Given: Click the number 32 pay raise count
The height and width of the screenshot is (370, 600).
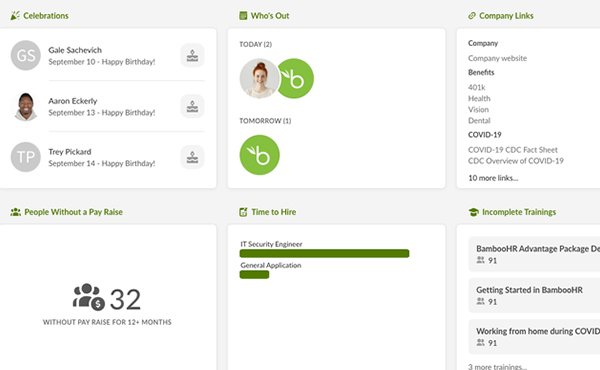Looking at the screenshot, I should (125, 299).
